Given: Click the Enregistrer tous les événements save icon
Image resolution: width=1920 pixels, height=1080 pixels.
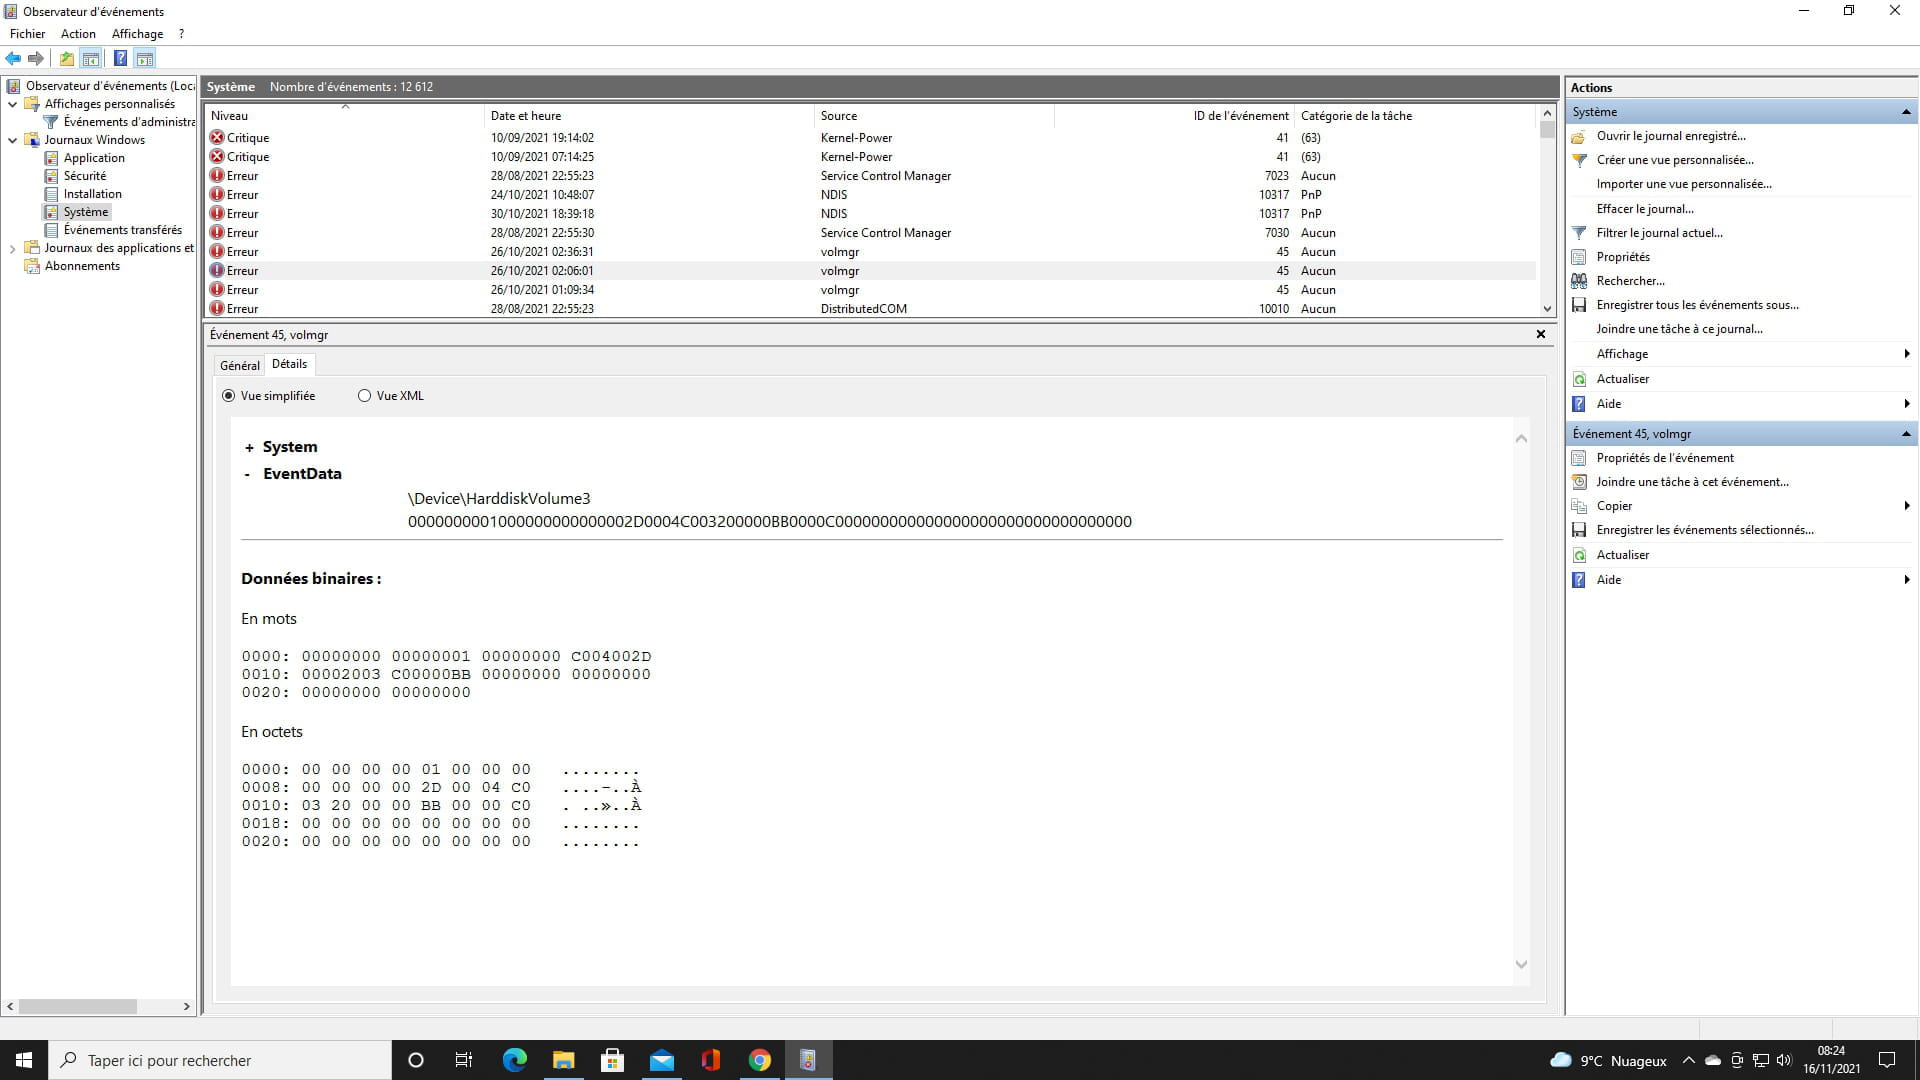Looking at the screenshot, I should [x=1579, y=305].
